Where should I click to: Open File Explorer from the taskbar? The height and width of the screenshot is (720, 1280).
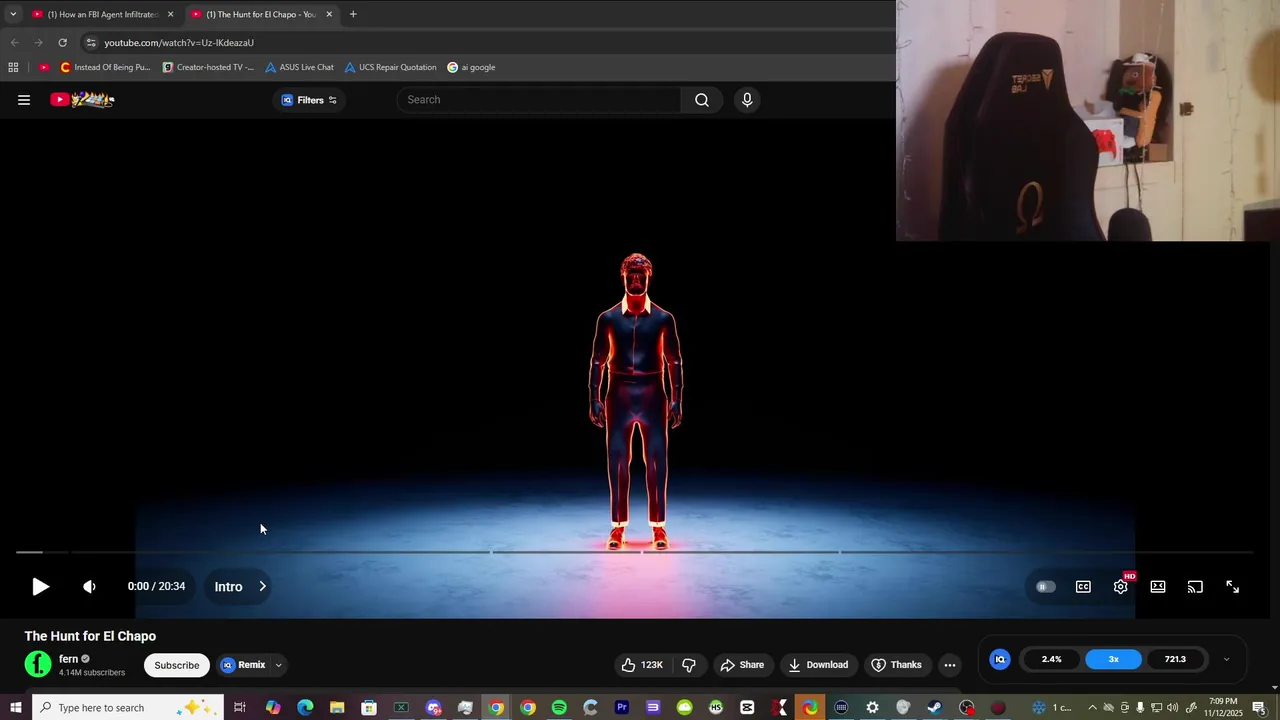(x=337, y=708)
